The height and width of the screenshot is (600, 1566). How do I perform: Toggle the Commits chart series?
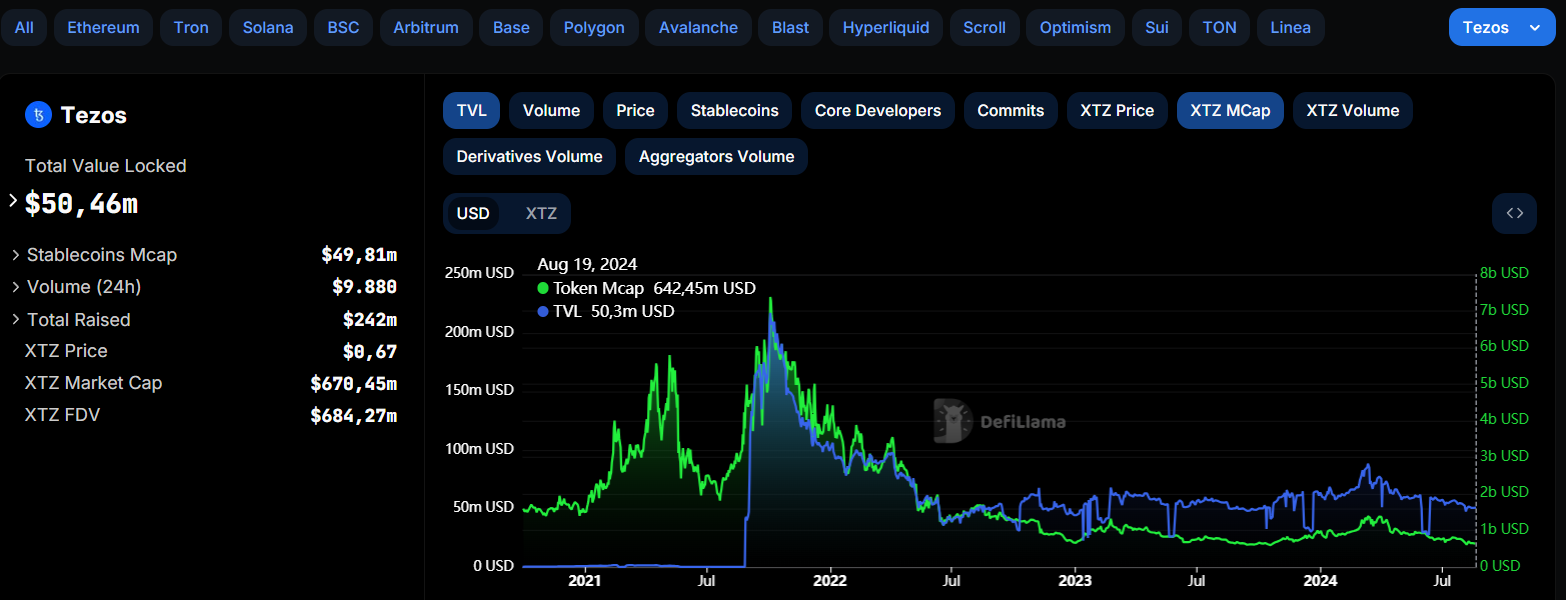pyautogui.click(x=1010, y=110)
